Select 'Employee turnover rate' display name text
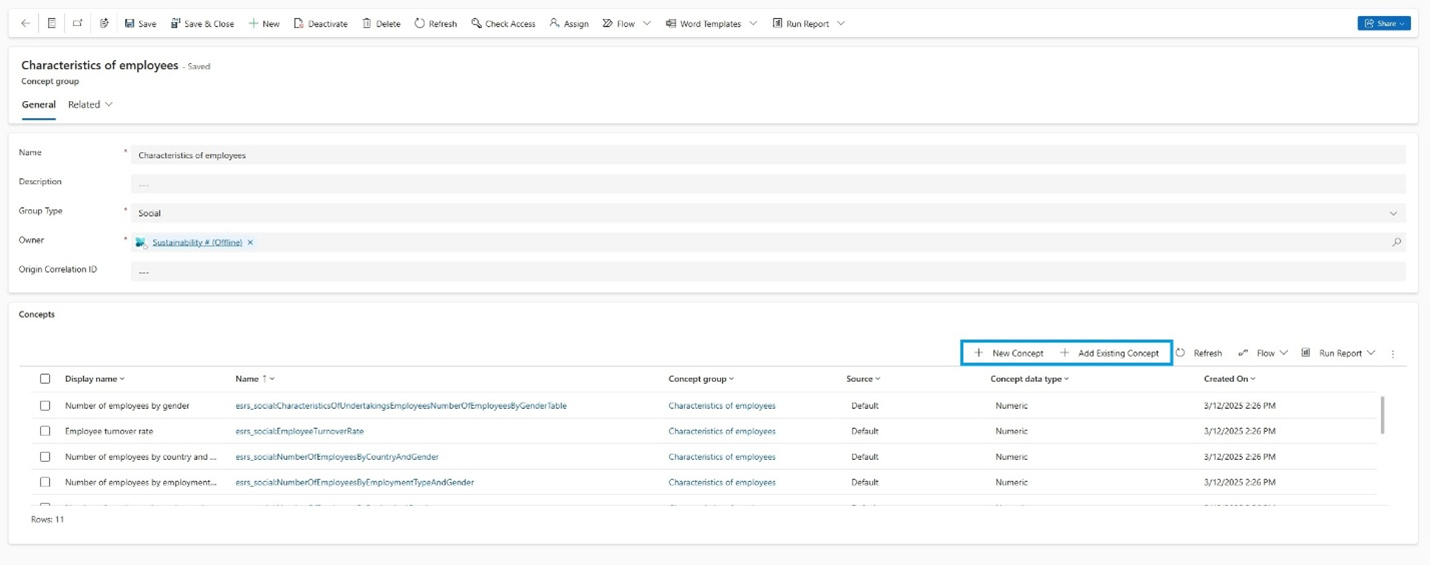The height and width of the screenshot is (565, 1430). click(x=109, y=431)
